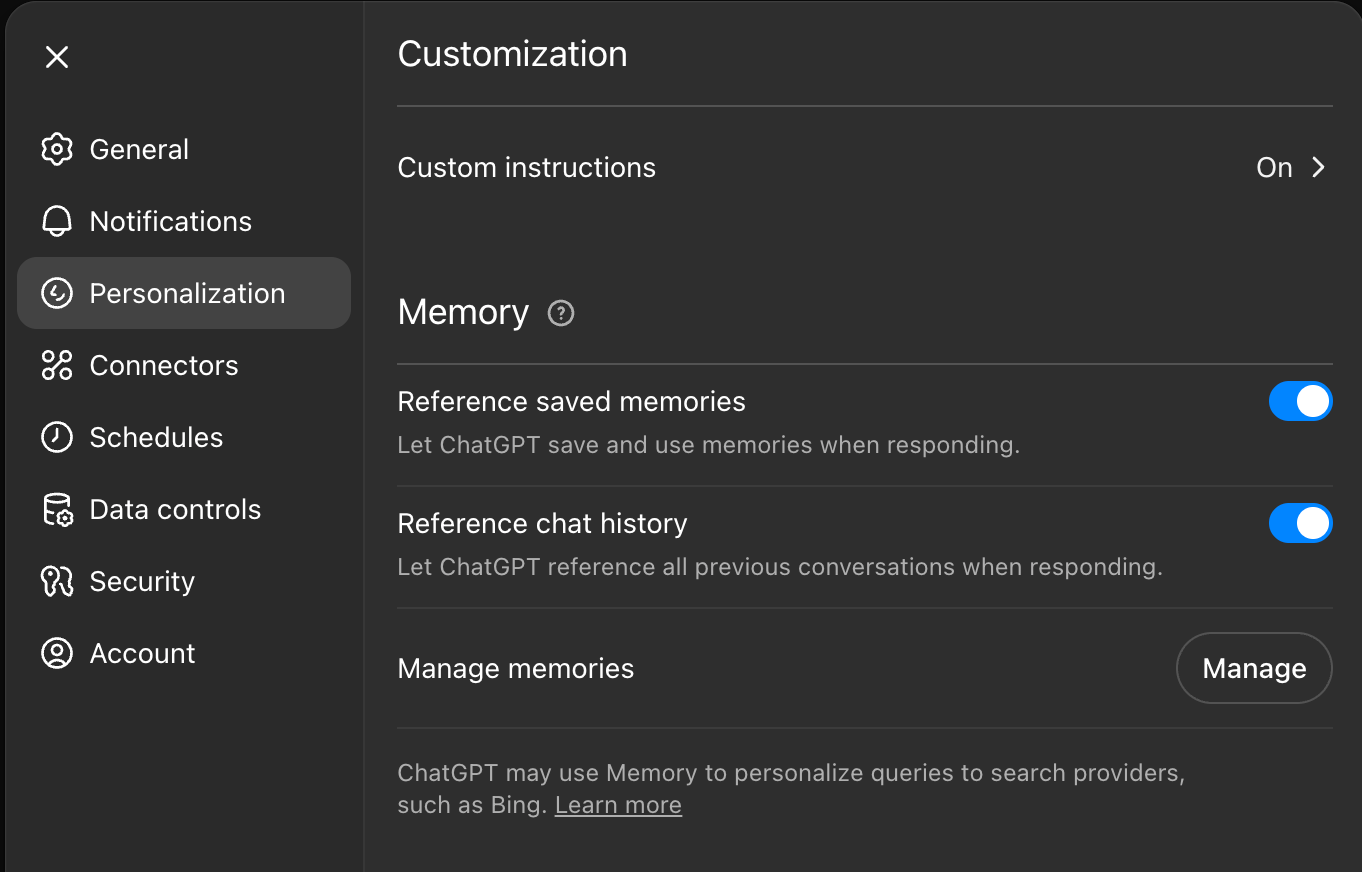Click the Custom instructions label
Screen dimensions: 1362x872
[527, 167]
